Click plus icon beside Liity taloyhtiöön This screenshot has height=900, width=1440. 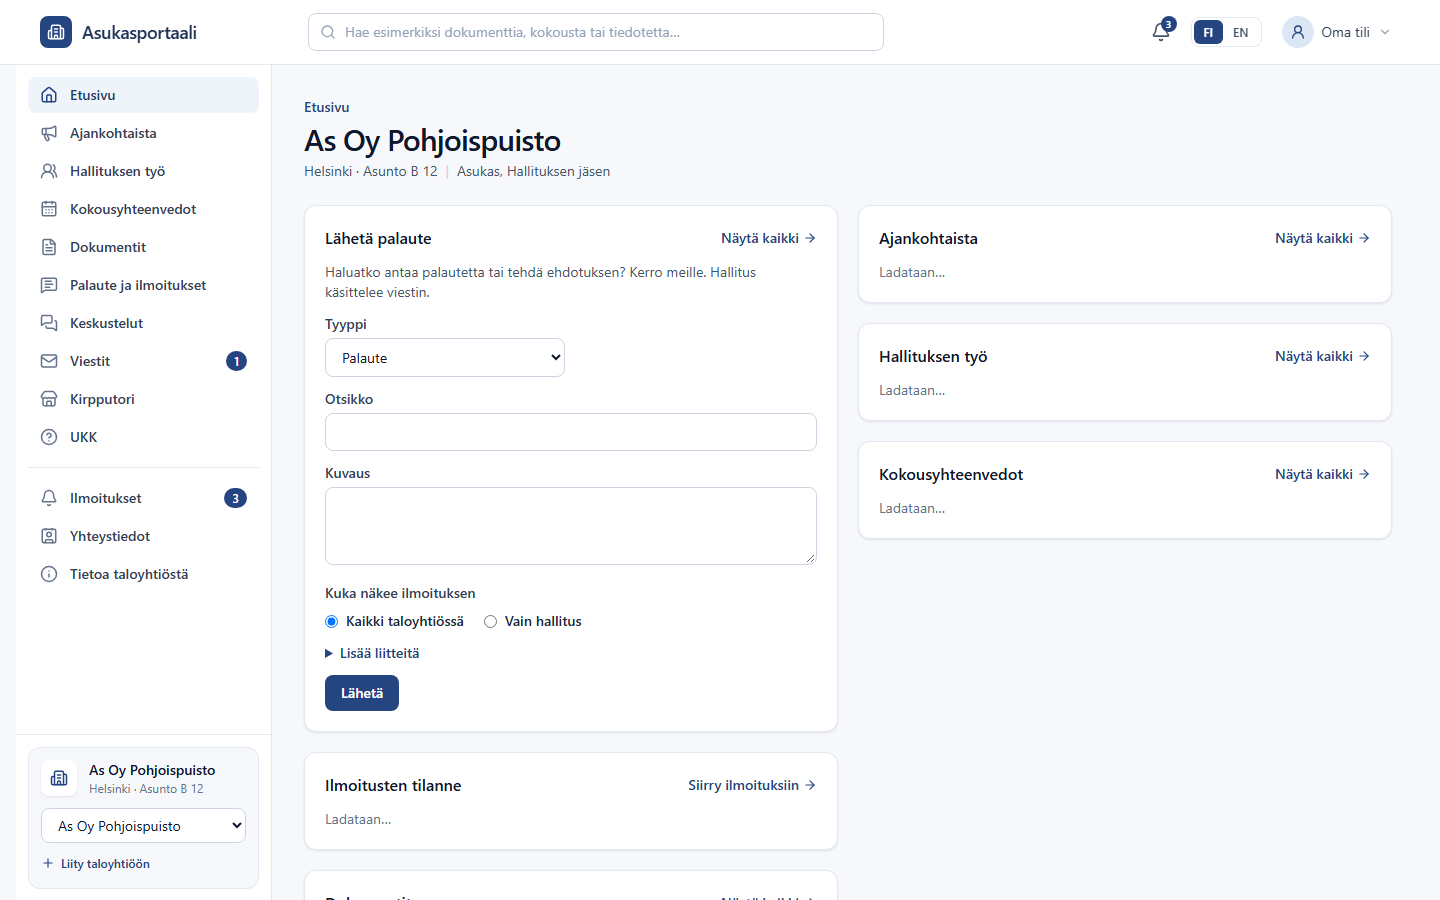tap(48, 863)
